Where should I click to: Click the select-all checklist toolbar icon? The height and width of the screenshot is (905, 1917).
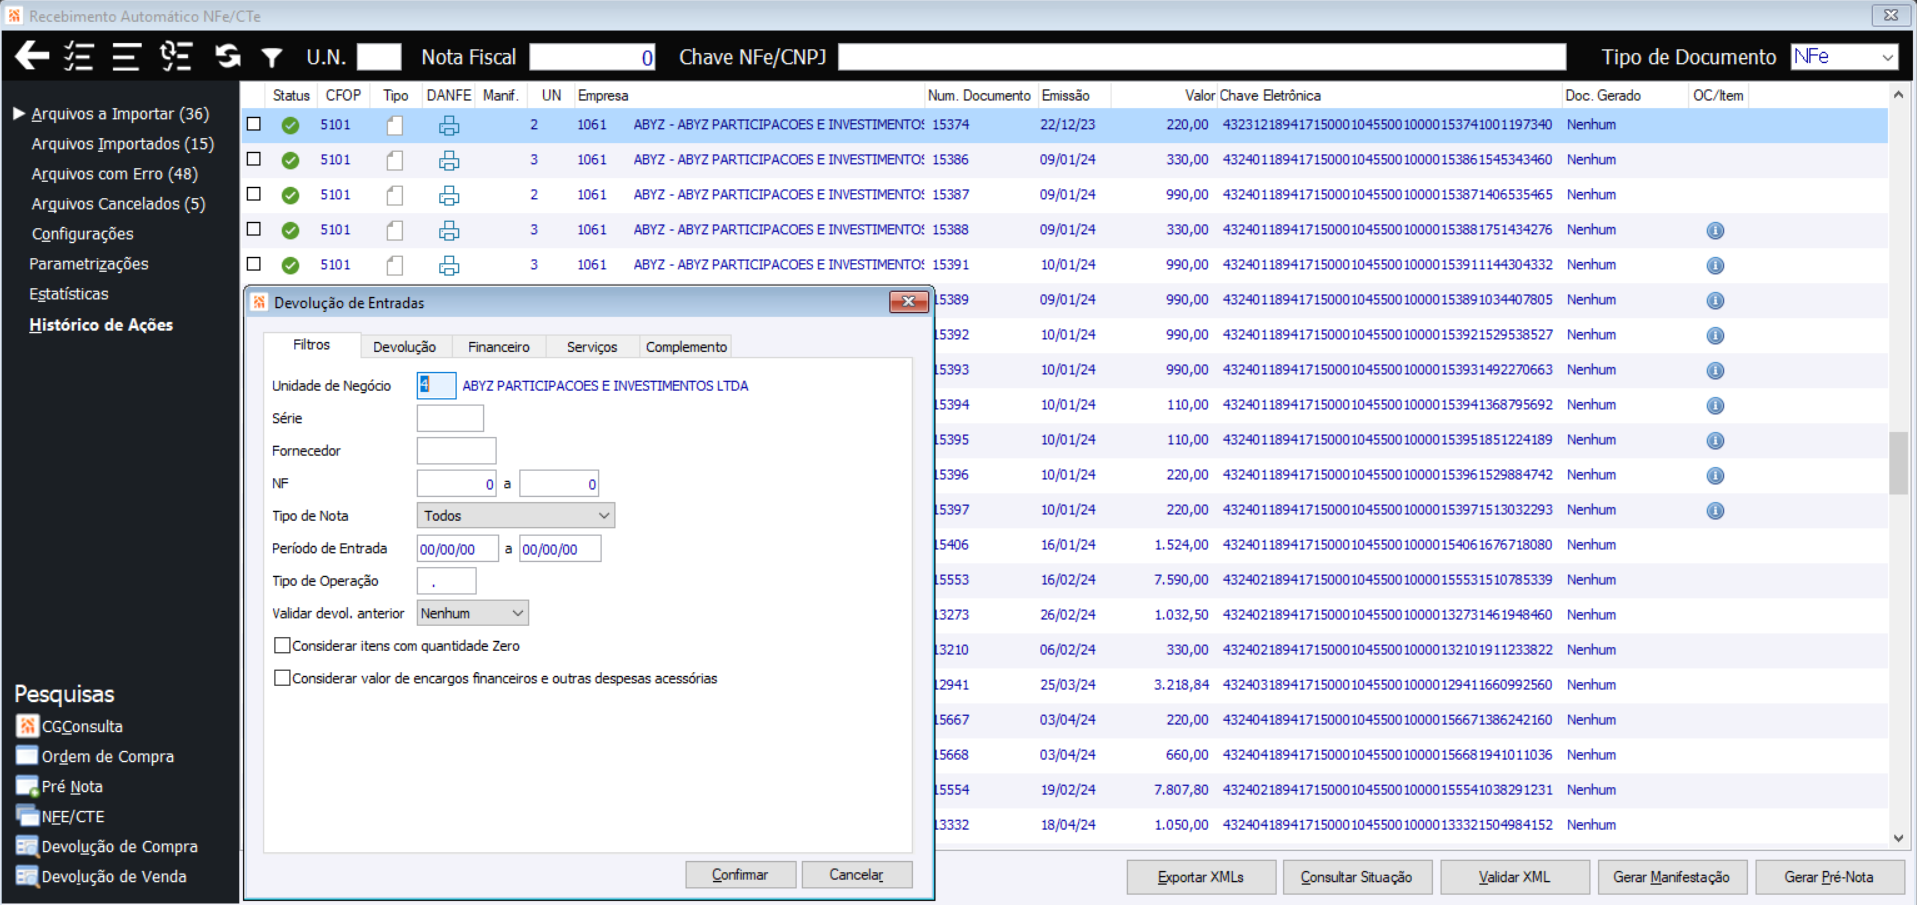coord(79,56)
